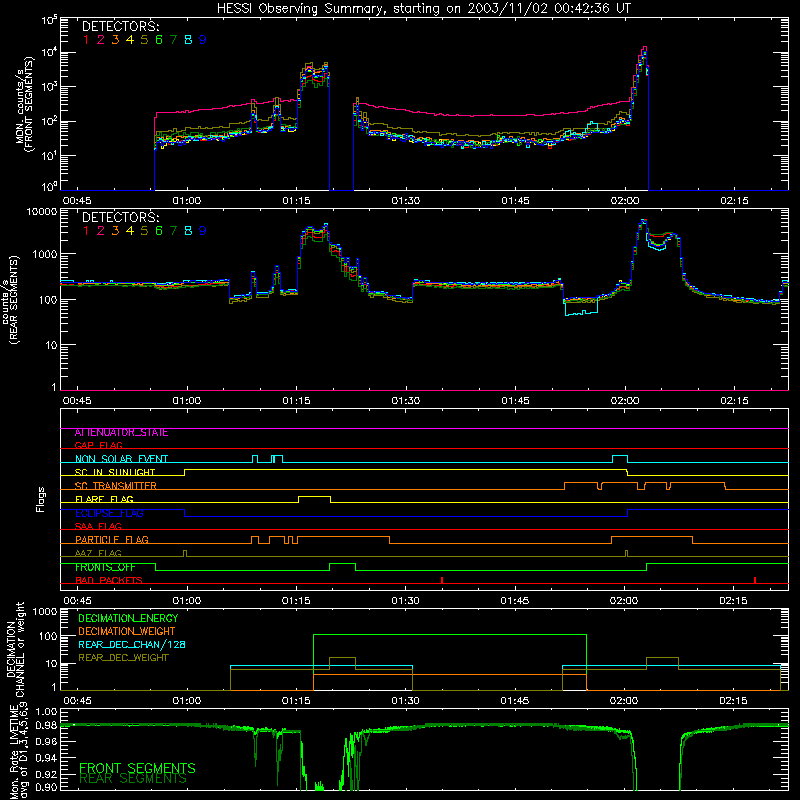
Task: Click the 10000 tick label on rear segments axis
Action: (x=42, y=212)
